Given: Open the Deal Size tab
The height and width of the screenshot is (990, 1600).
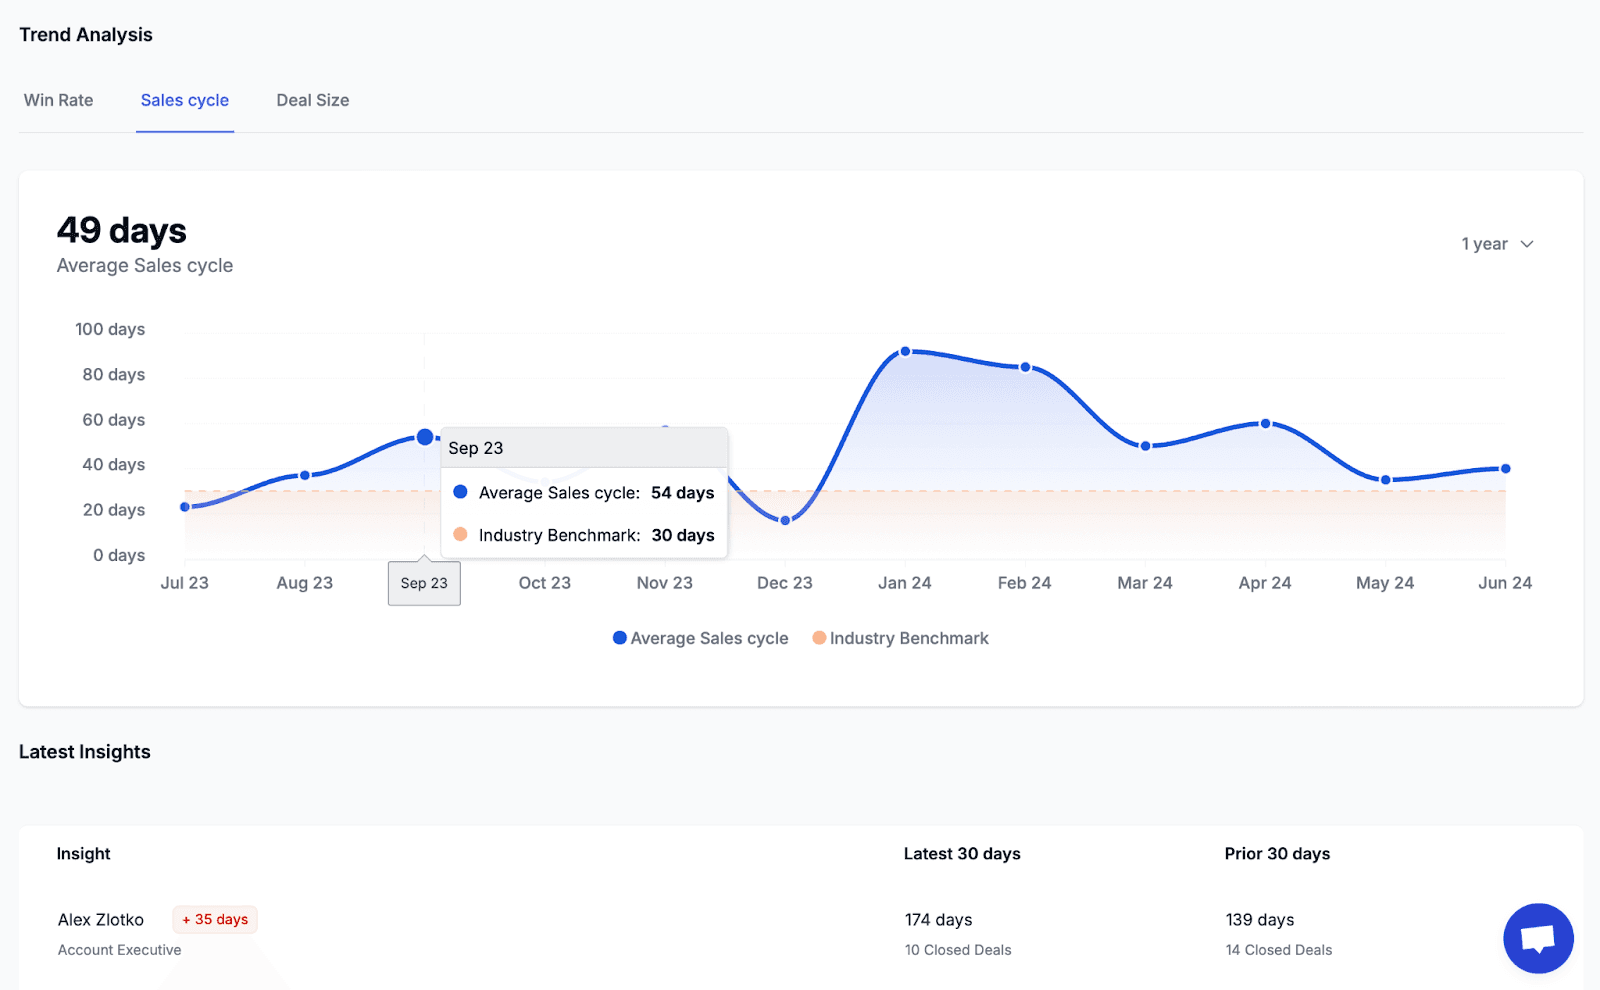Looking at the screenshot, I should pyautogui.click(x=312, y=100).
